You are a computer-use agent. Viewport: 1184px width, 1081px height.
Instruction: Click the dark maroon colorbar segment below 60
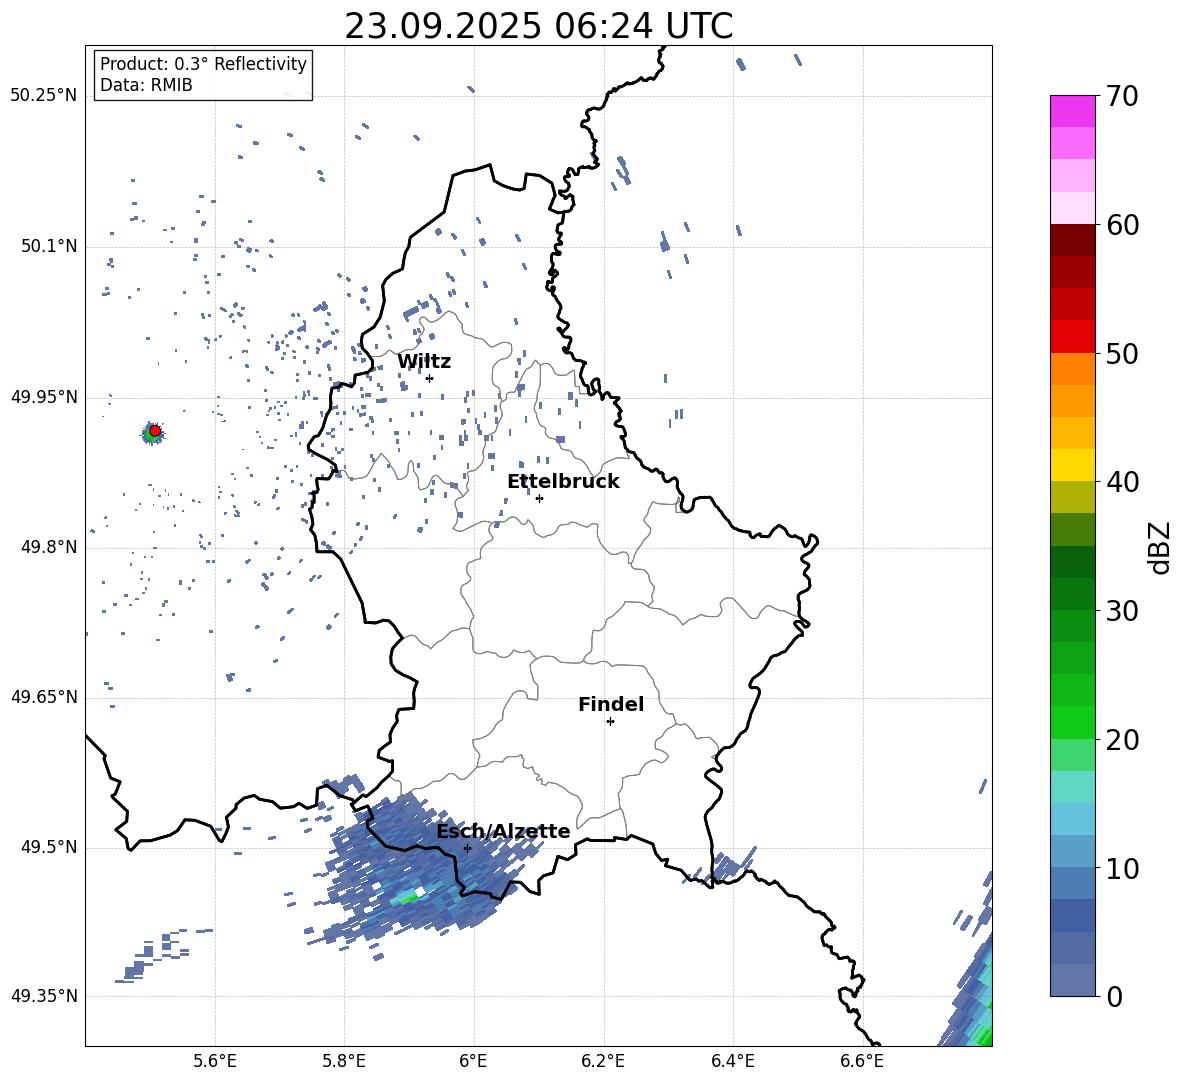coord(1073,240)
